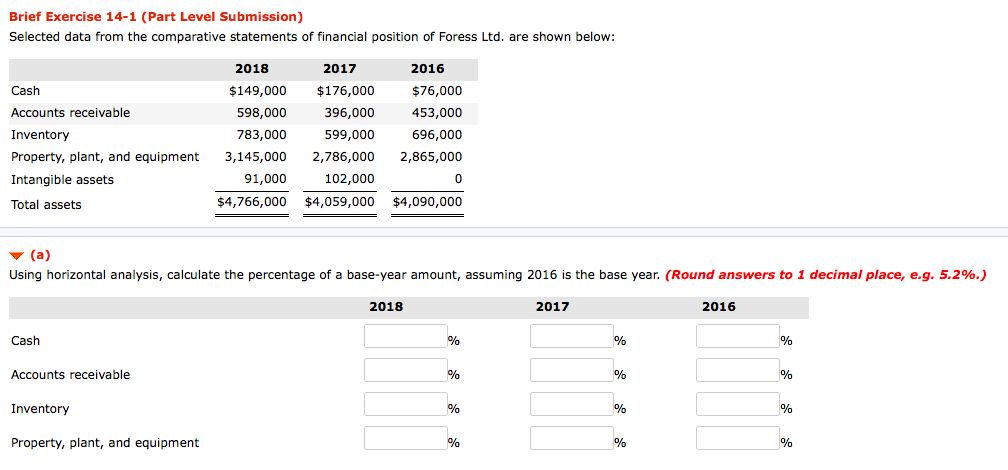Click the 2018 Total assets value $4,766,000
This screenshot has height=470, width=1008.
click(252, 202)
